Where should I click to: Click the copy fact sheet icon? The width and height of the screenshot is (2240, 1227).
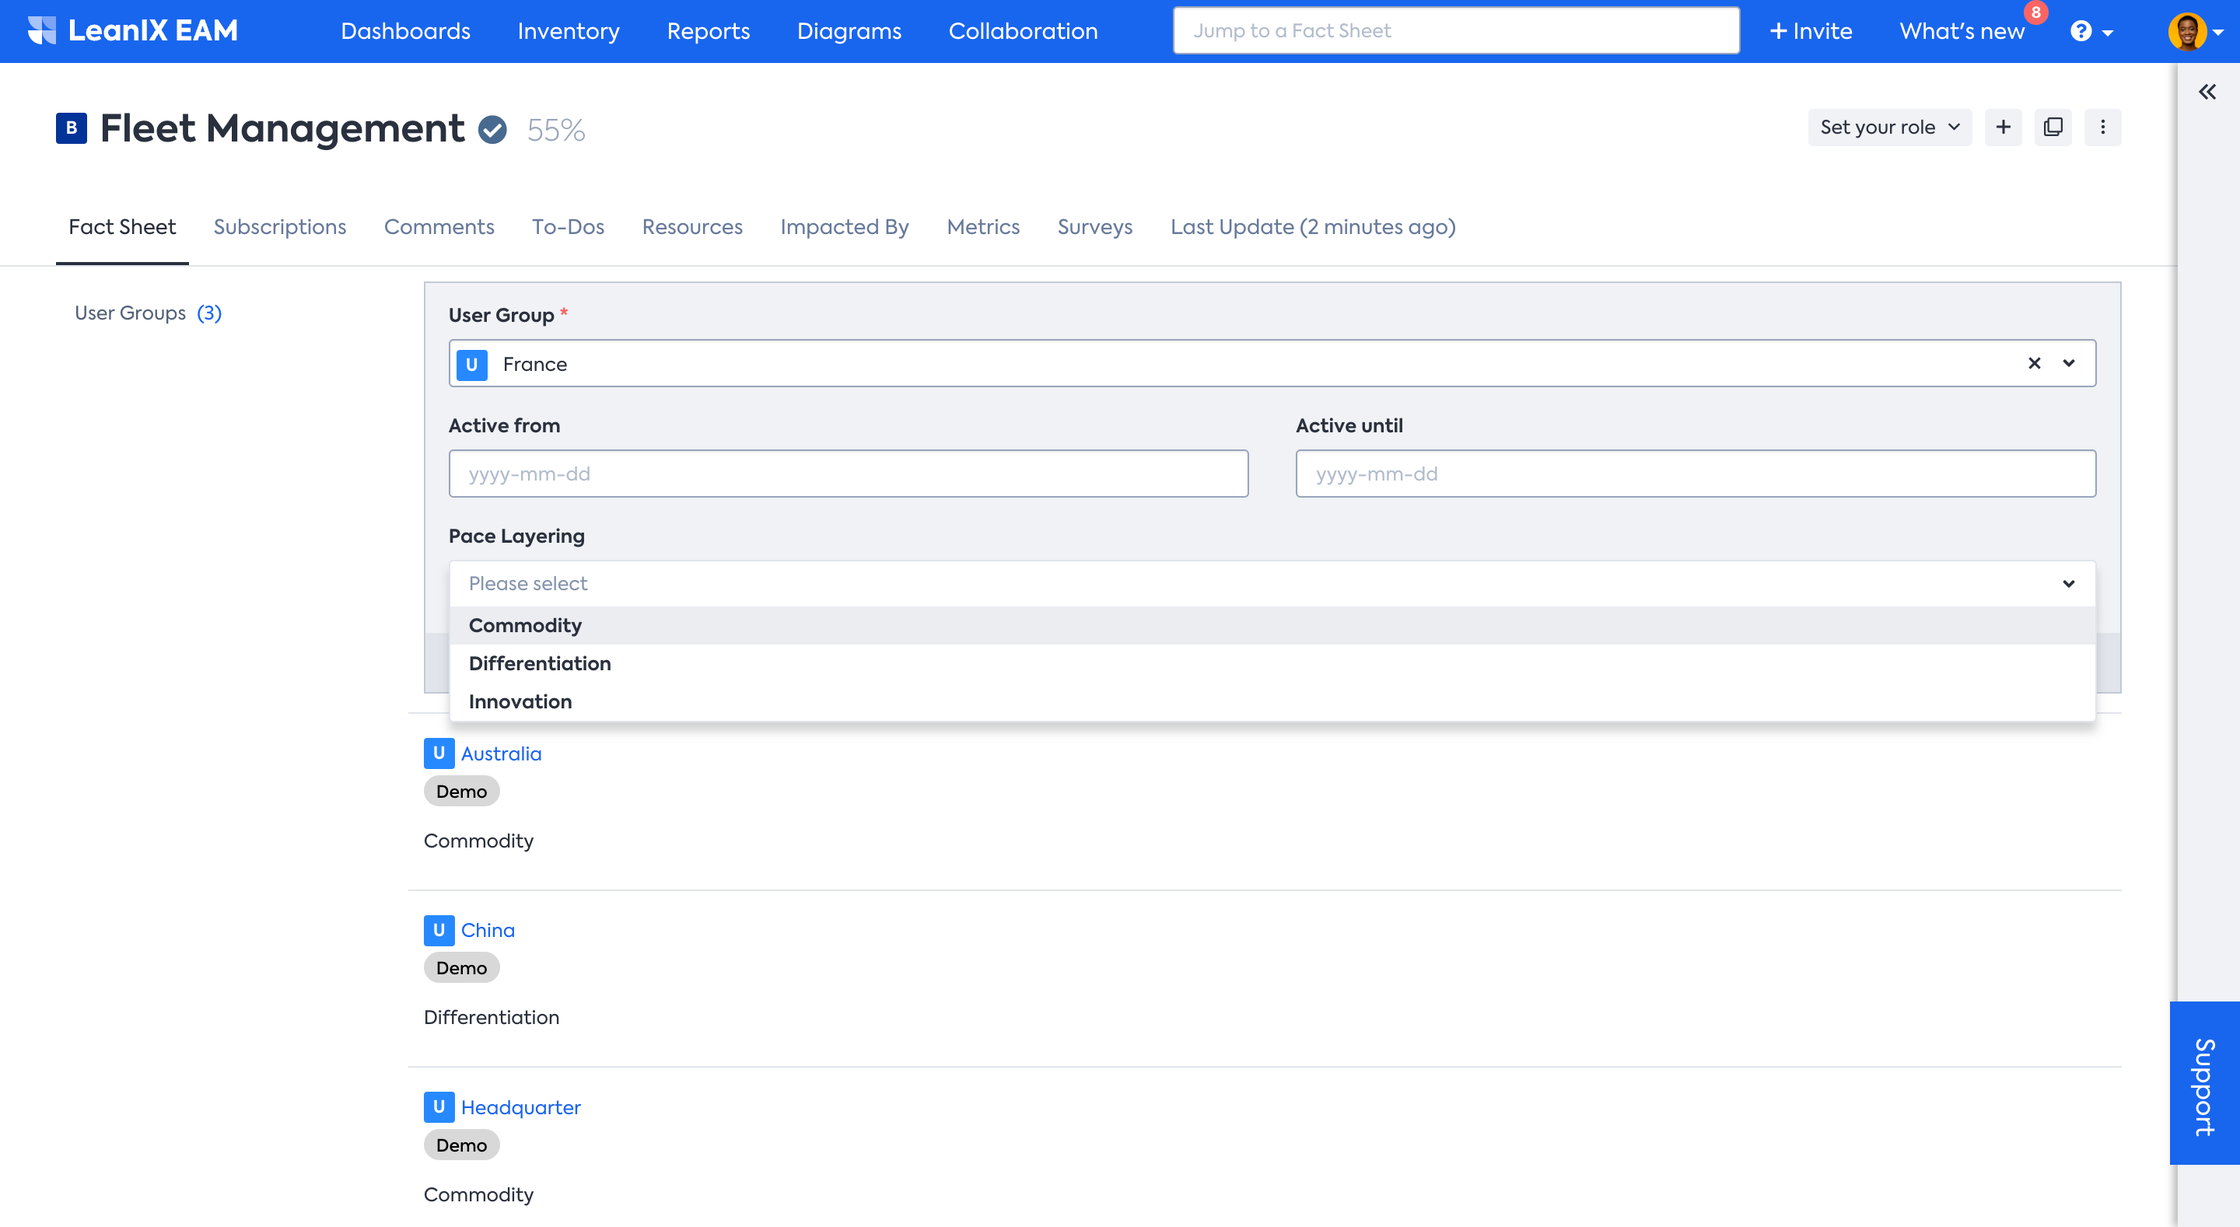coord(2053,127)
